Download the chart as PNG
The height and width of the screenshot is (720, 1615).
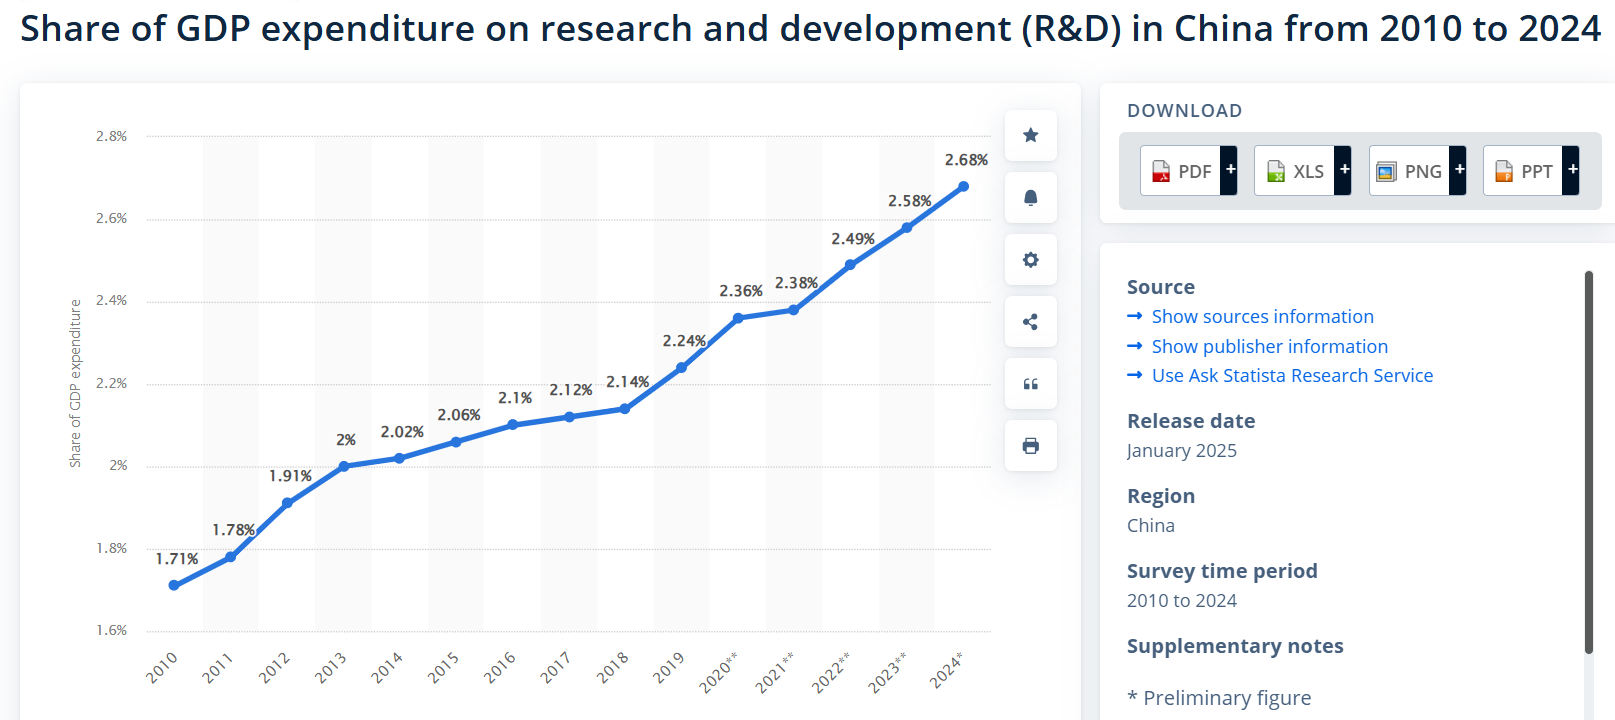[x=1409, y=171]
